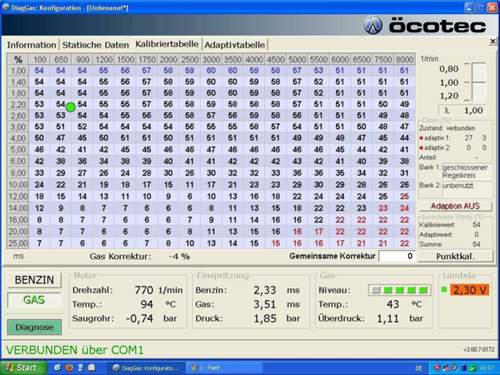Click the Gas Korrektur -4 % value

pyautogui.click(x=179, y=256)
